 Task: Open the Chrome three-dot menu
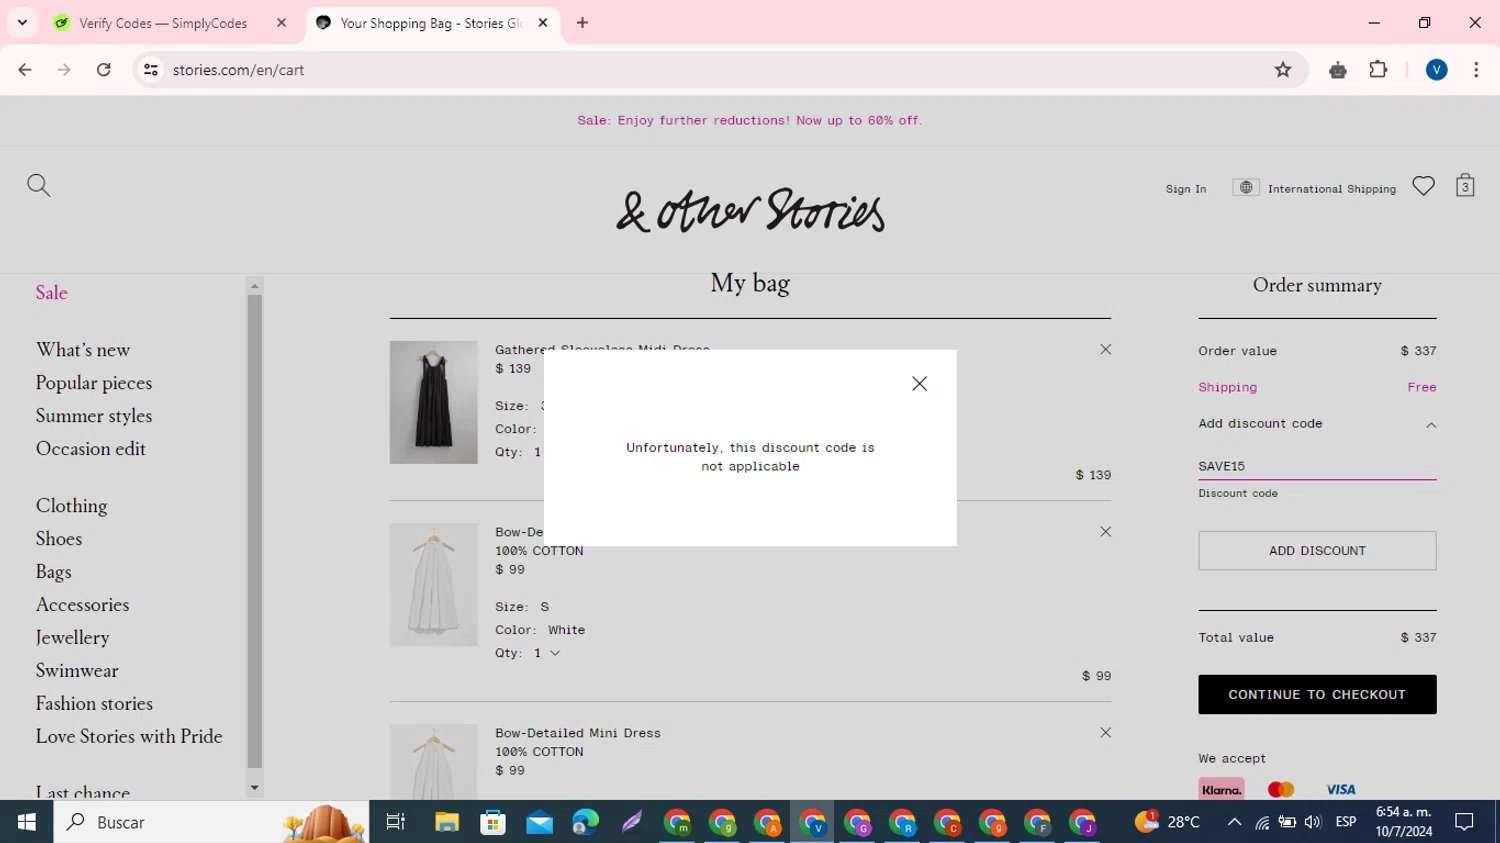point(1476,70)
